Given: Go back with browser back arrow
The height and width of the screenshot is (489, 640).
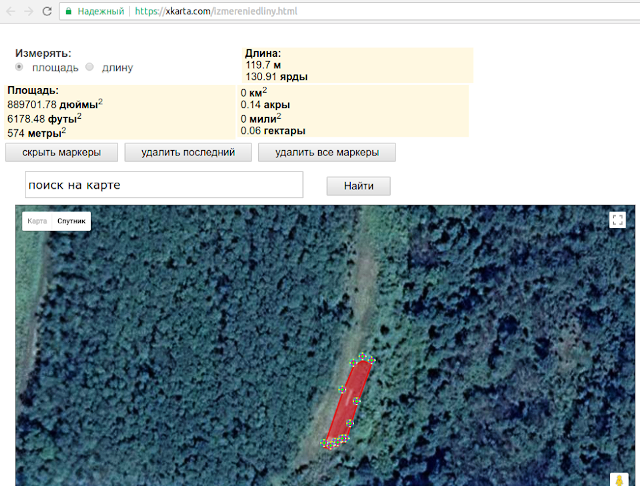Looking at the screenshot, I should click(11, 11).
